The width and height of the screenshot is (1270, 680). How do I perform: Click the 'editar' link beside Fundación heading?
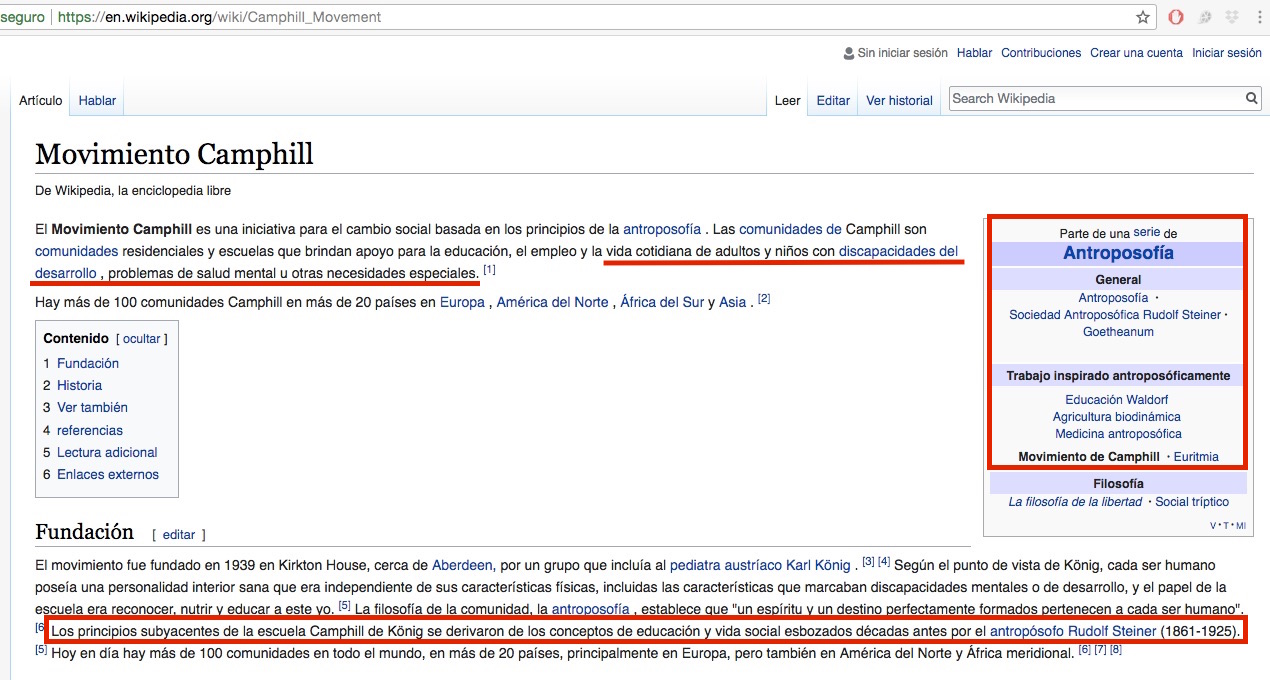pyautogui.click(x=179, y=534)
